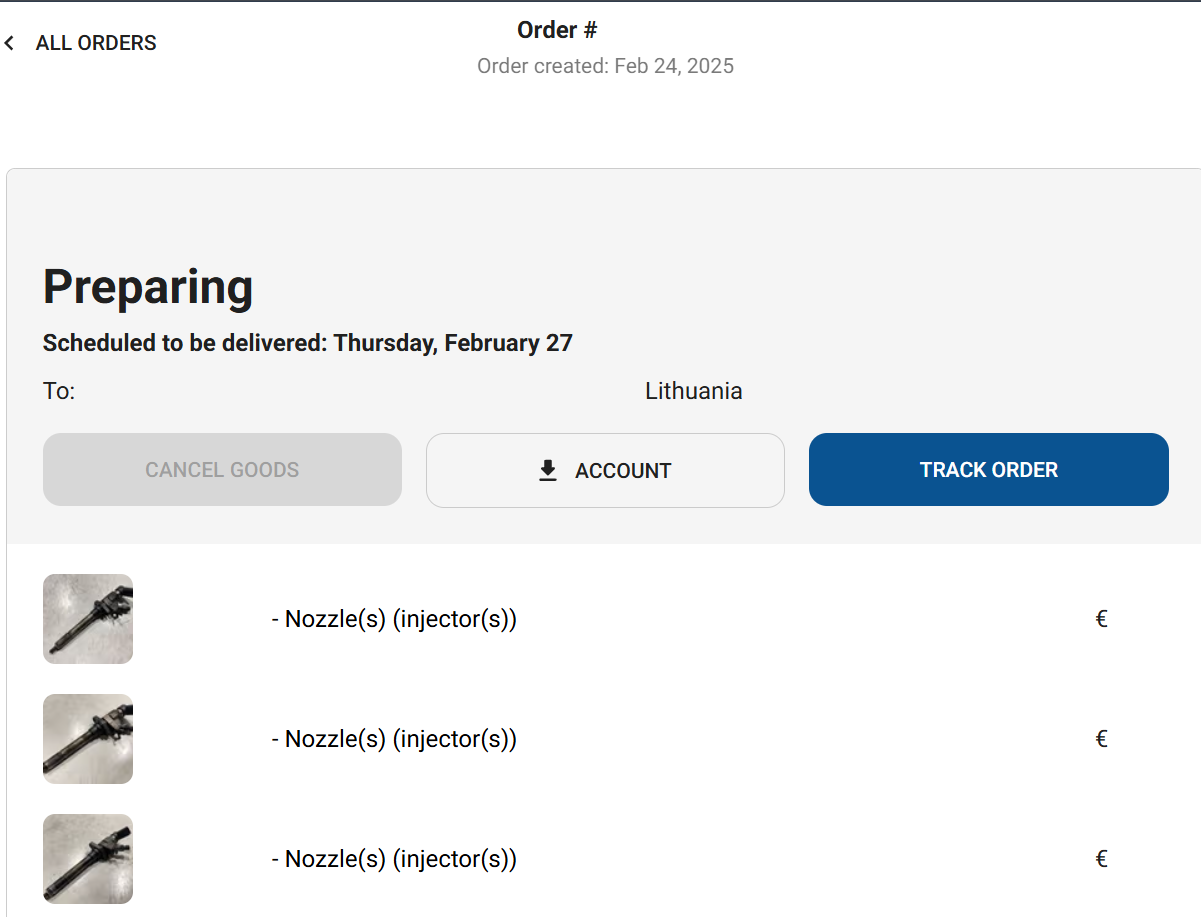Click the Order # title

pos(557,30)
